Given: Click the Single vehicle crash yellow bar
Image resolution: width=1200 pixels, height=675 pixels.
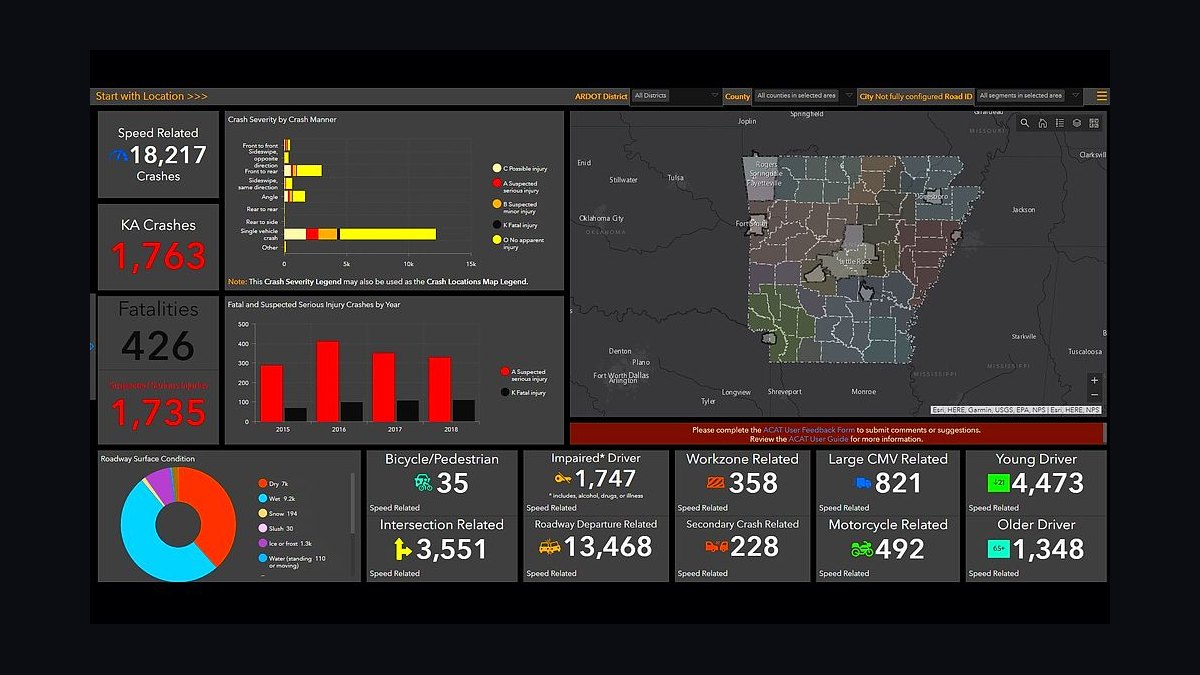Looking at the screenshot, I should (388, 234).
